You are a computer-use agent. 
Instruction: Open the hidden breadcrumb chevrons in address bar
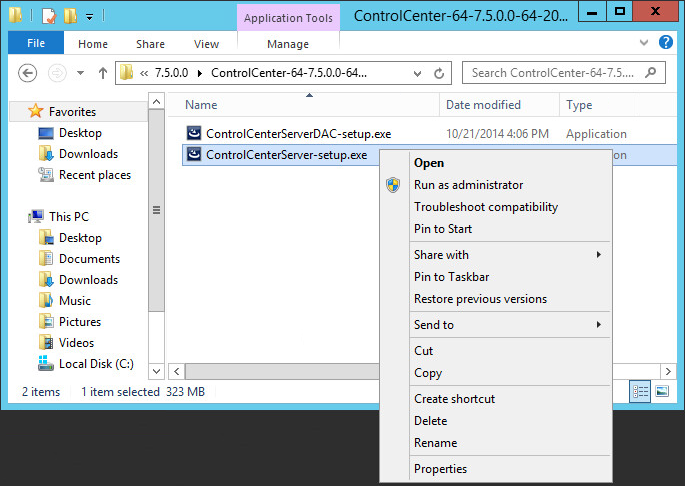click(144, 73)
